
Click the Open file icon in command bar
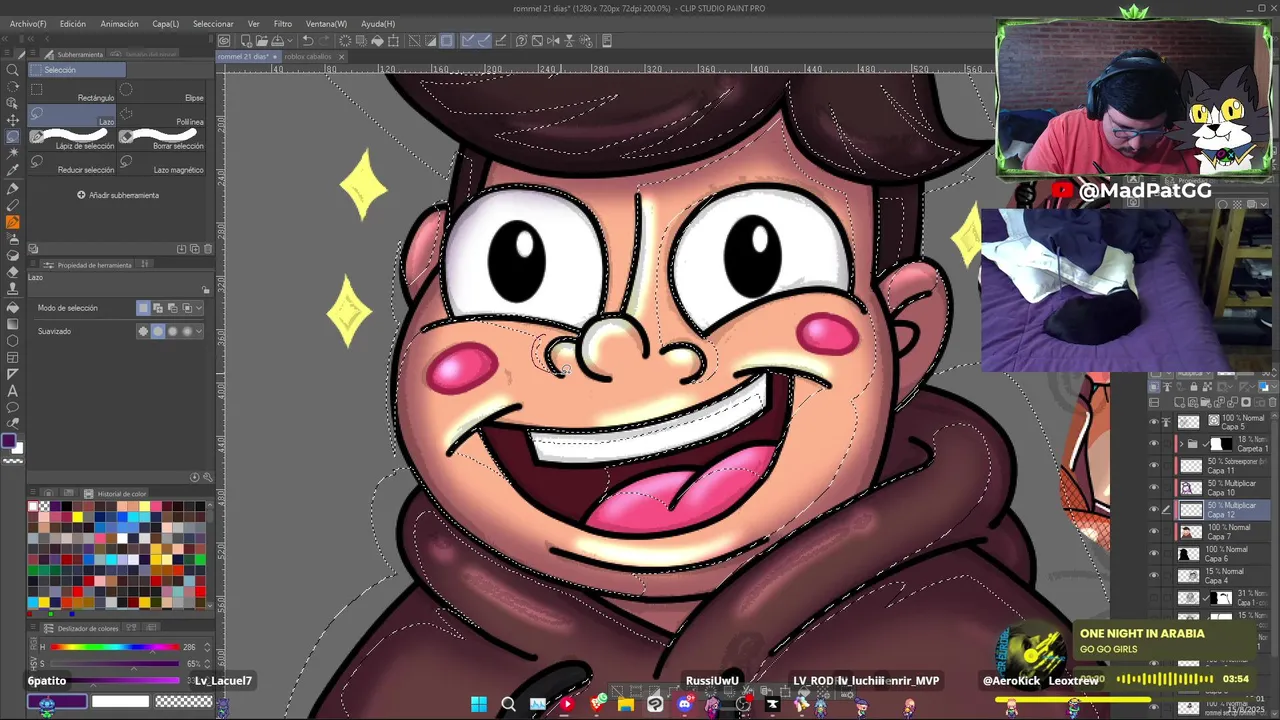click(260, 41)
